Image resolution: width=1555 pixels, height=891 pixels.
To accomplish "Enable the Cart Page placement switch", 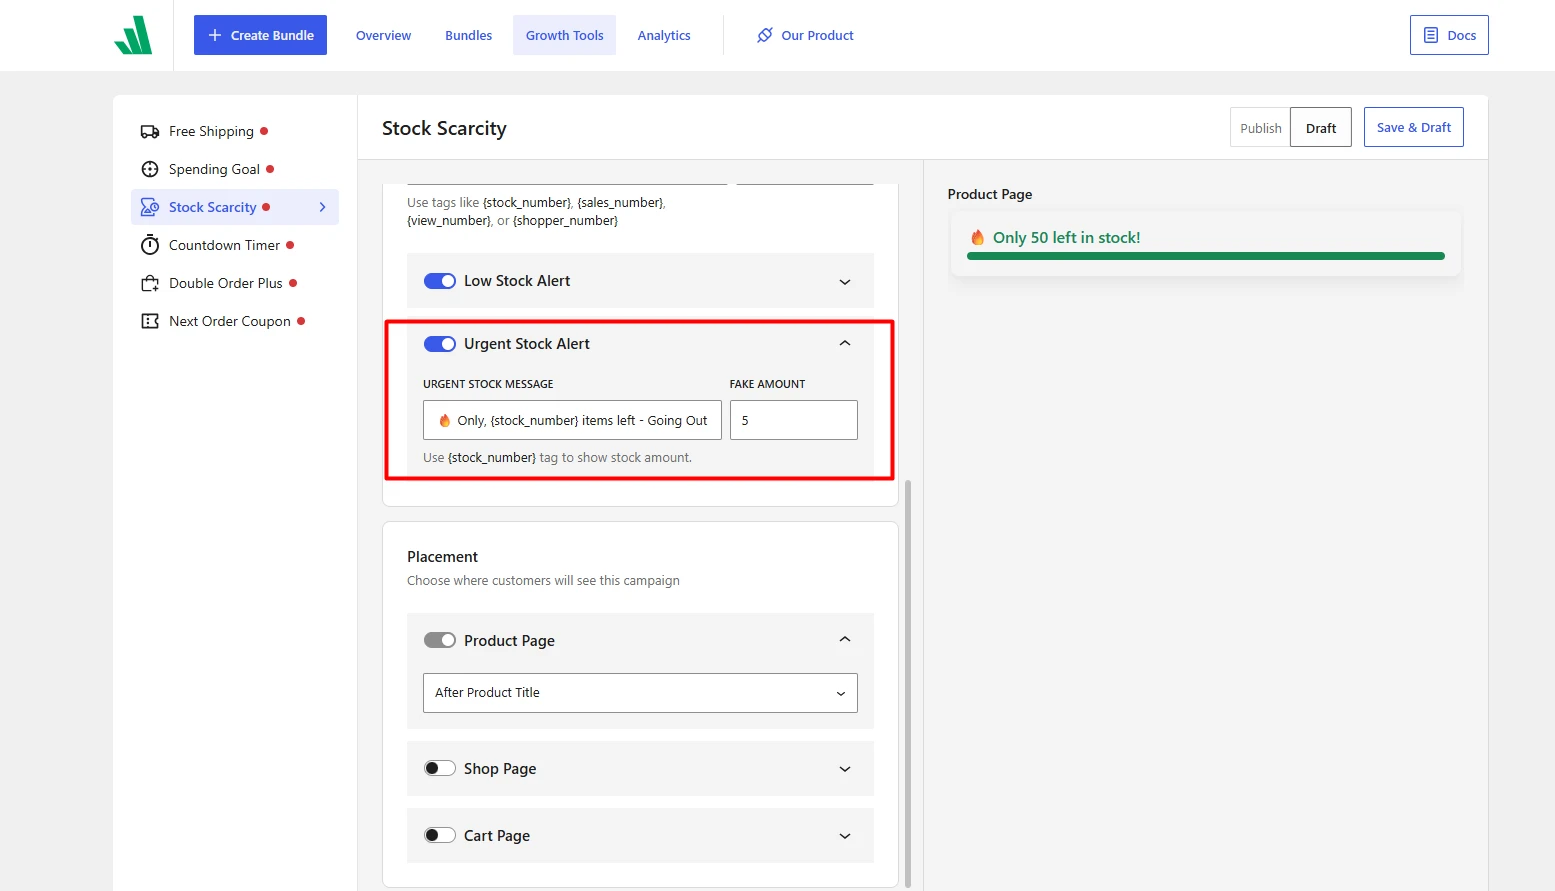I will [440, 835].
